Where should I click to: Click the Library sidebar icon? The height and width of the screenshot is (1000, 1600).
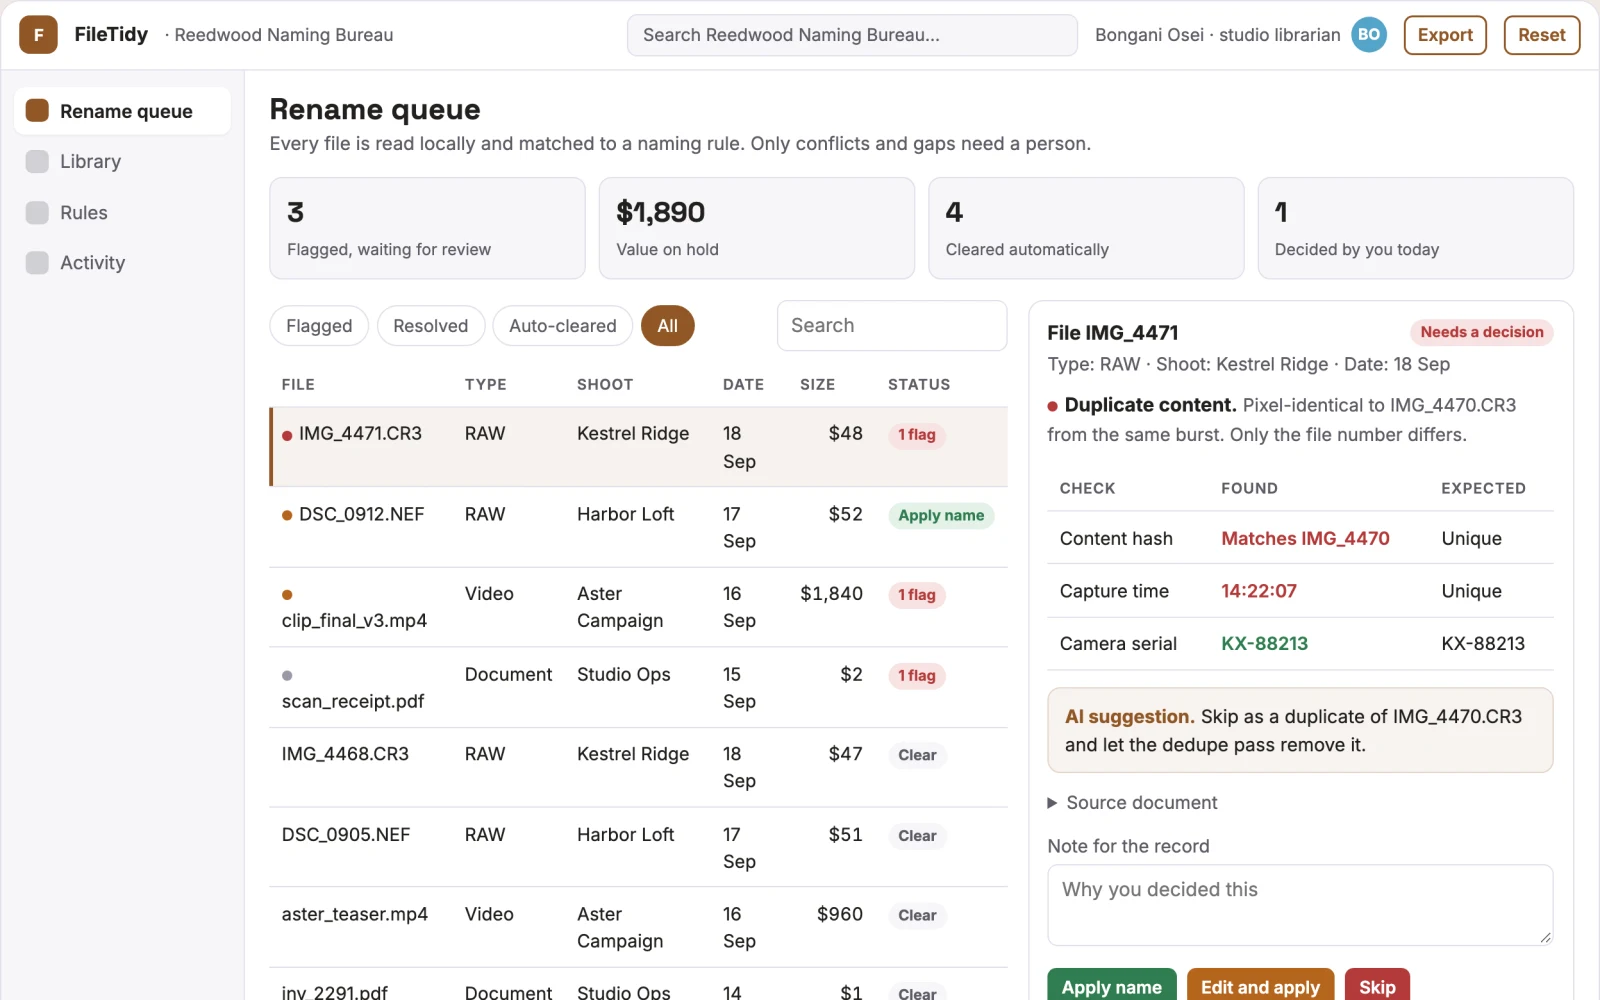coord(37,161)
